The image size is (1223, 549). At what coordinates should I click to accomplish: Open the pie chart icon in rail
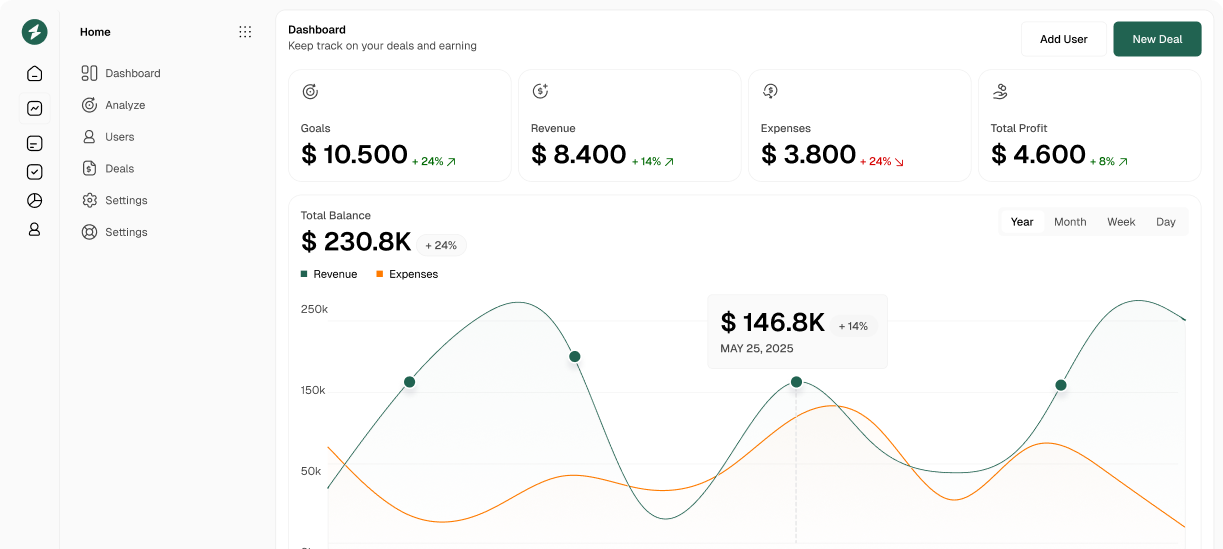[34, 200]
